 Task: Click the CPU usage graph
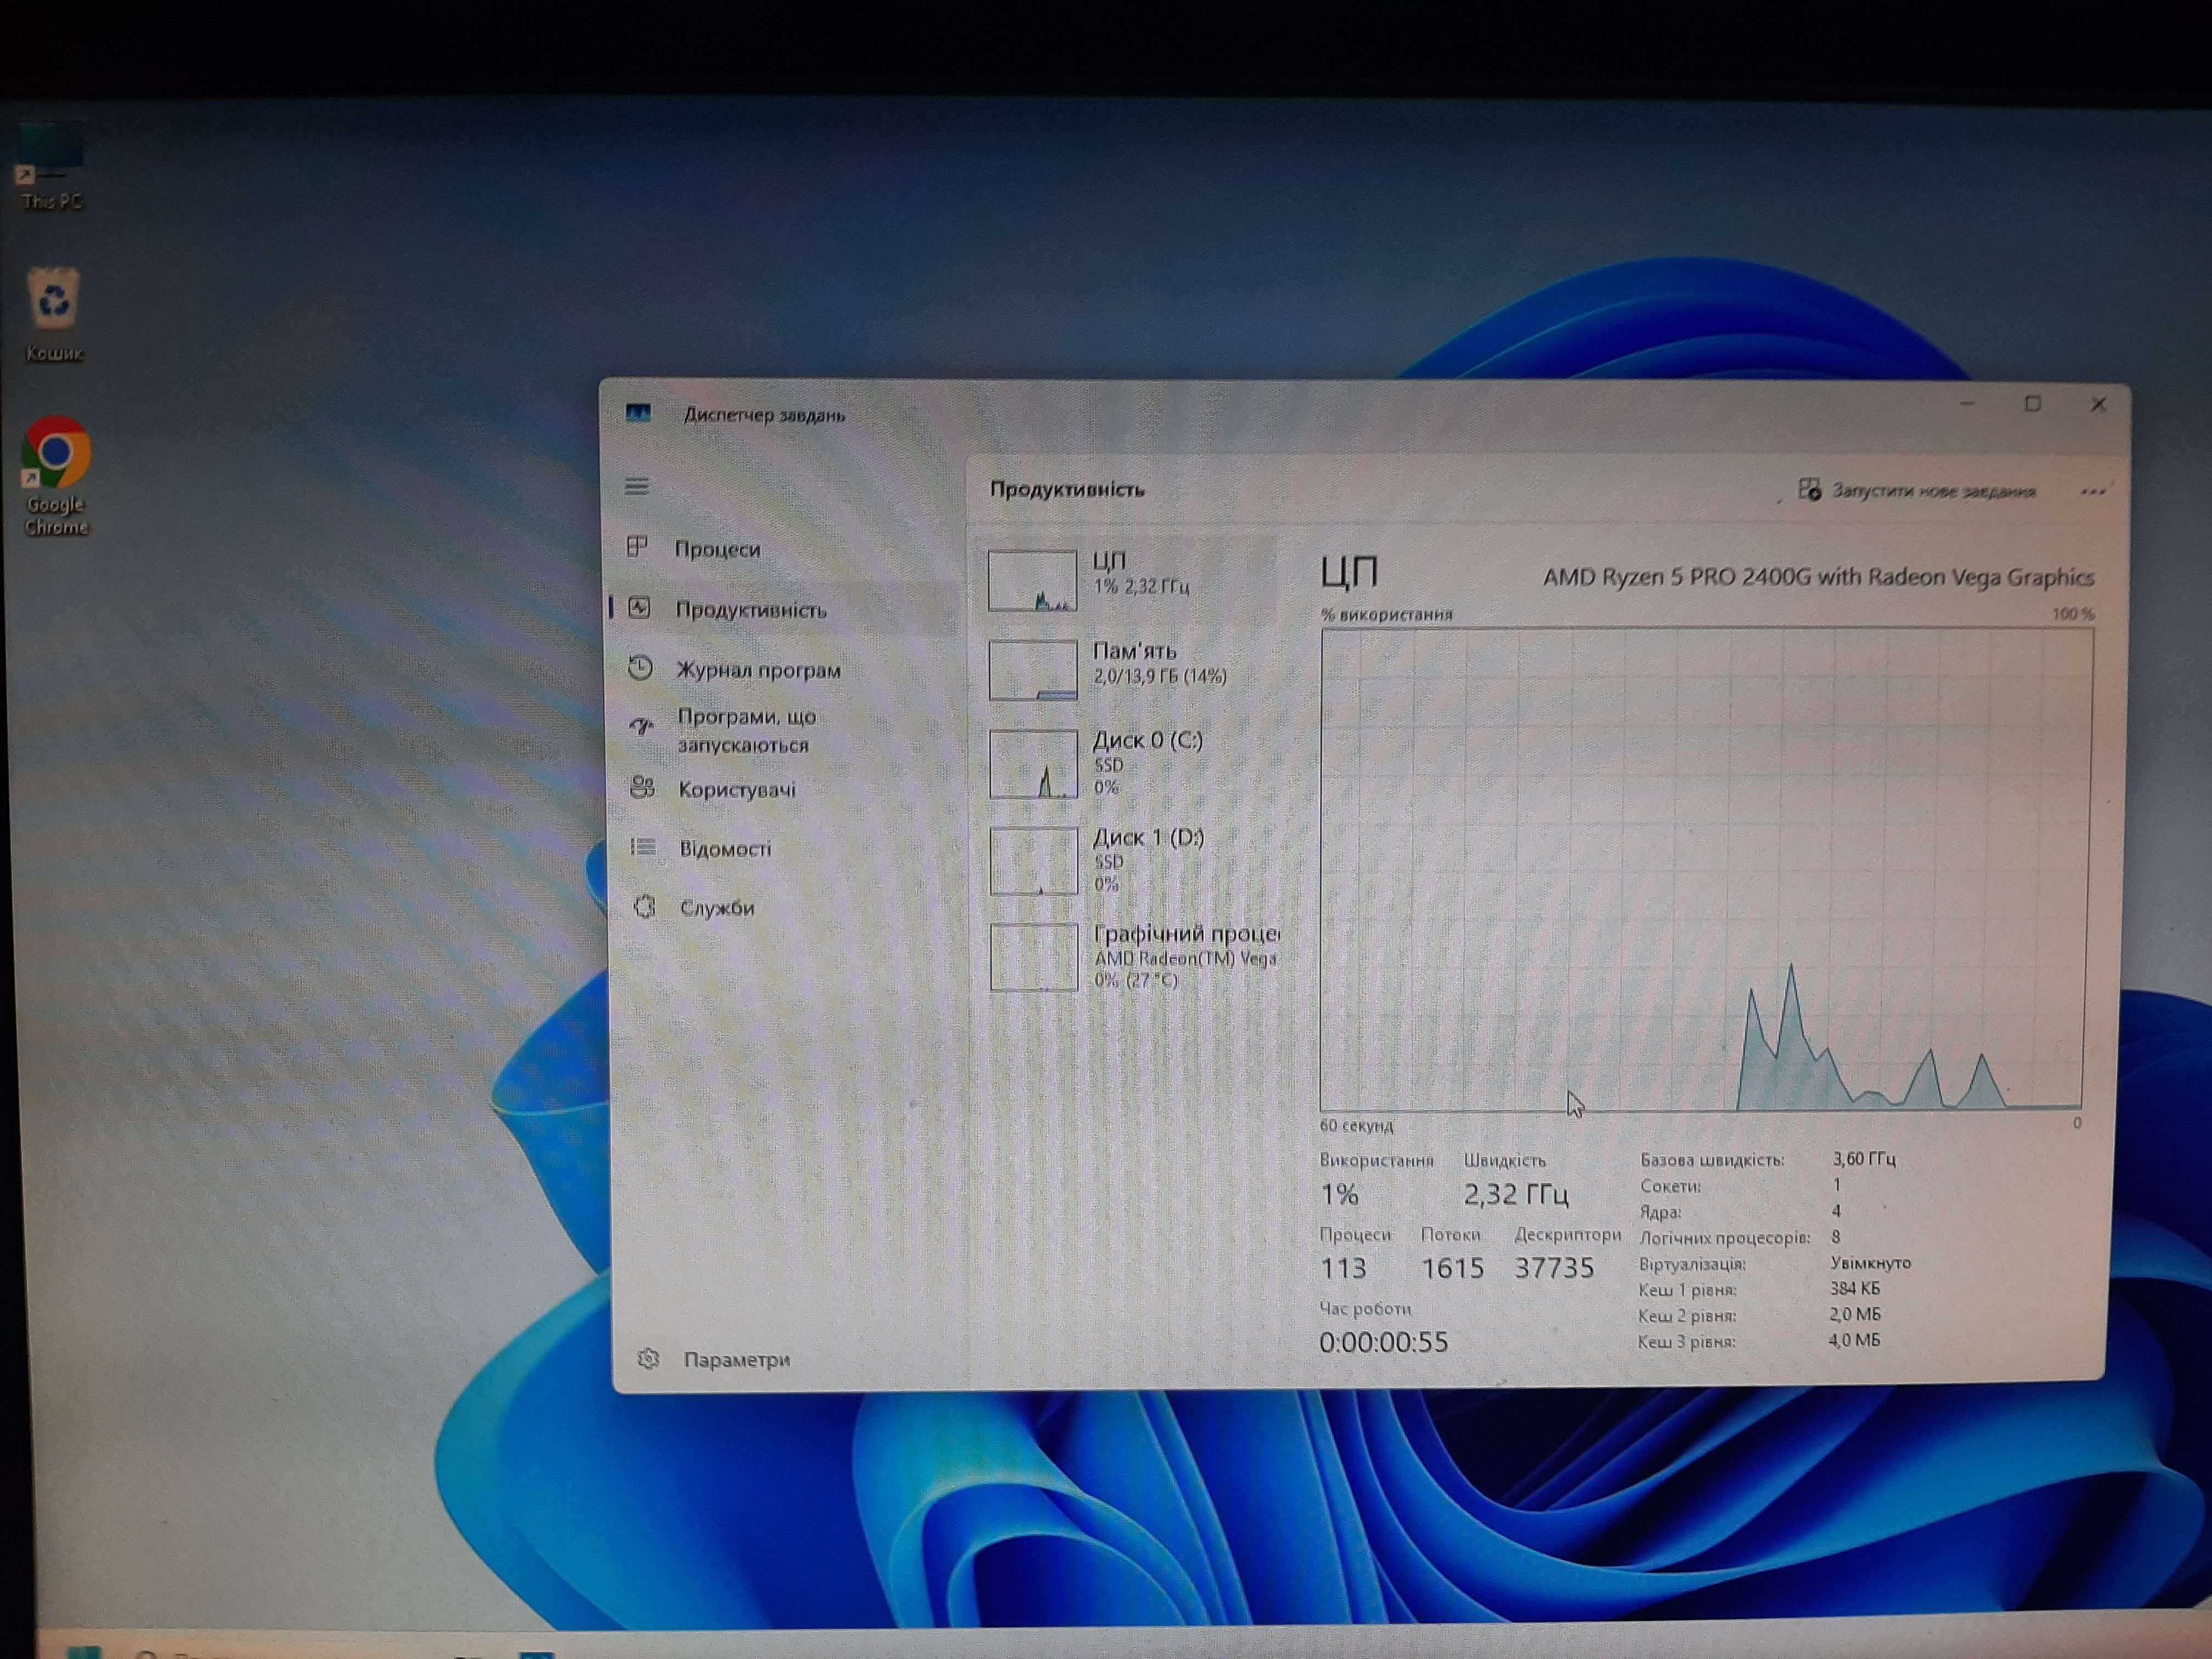pyautogui.click(x=1705, y=868)
